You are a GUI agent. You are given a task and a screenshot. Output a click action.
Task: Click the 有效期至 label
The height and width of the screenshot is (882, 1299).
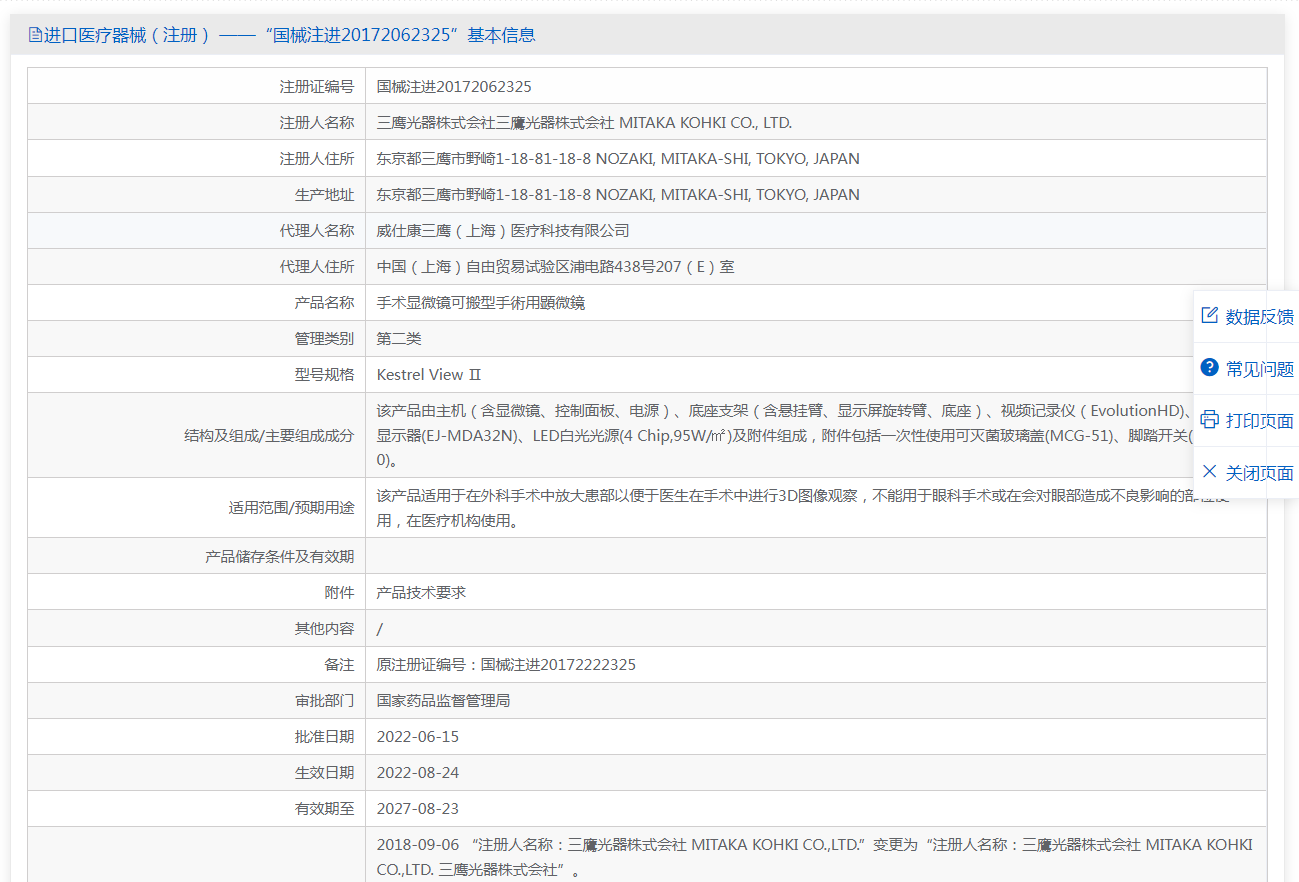point(324,809)
